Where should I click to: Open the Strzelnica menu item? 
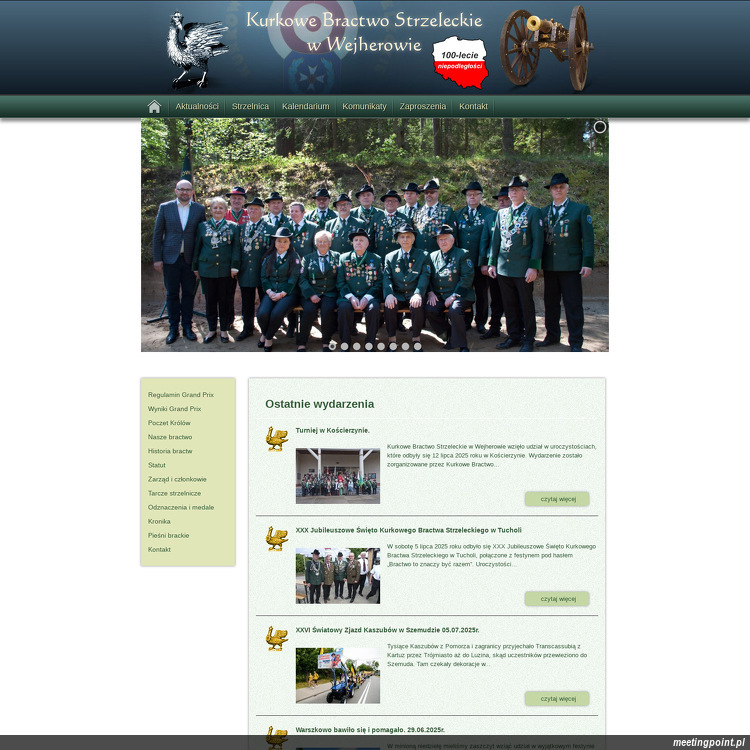(250, 106)
